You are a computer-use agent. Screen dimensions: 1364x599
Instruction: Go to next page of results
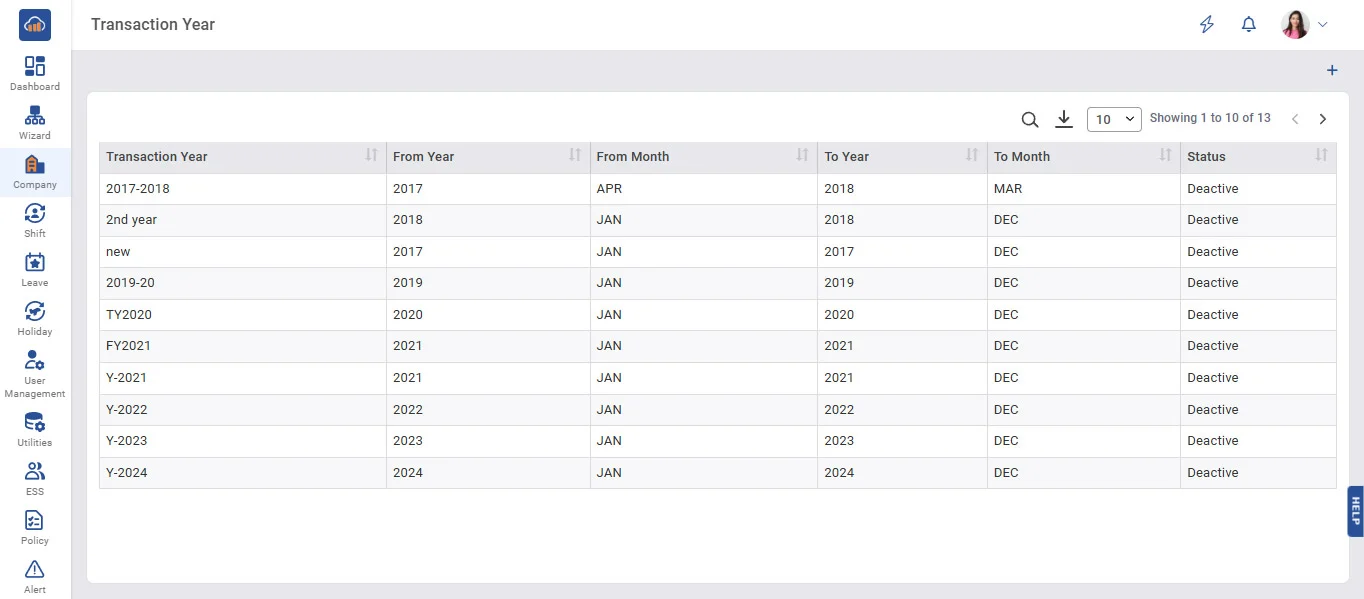(1323, 119)
